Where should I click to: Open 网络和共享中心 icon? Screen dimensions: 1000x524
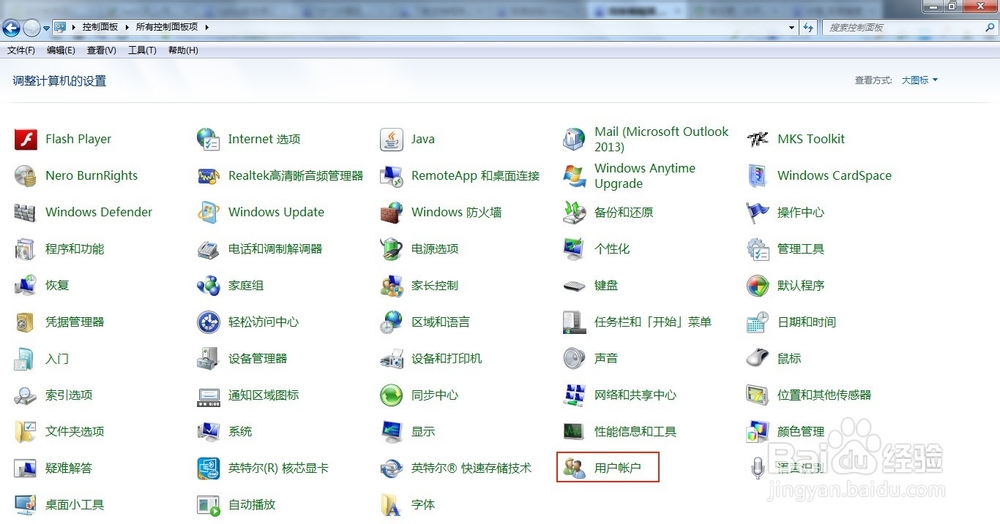pyautogui.click(x=574, y=395)
